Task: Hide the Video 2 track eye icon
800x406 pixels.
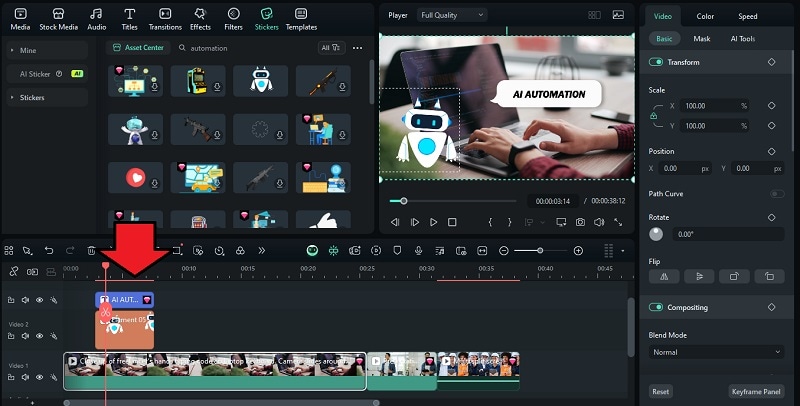Action: point(39,336)
